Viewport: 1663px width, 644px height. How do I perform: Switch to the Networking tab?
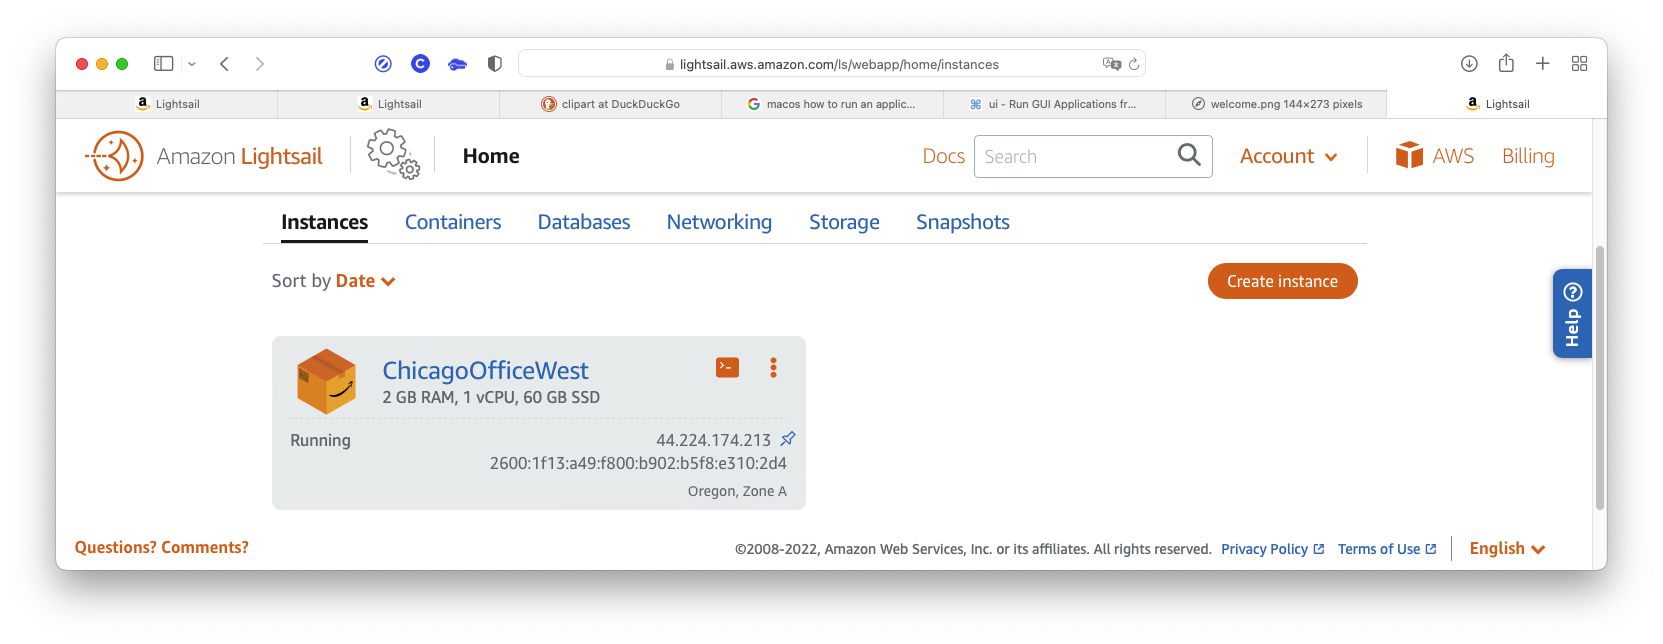pyautogui.click(x=719, y=222)
